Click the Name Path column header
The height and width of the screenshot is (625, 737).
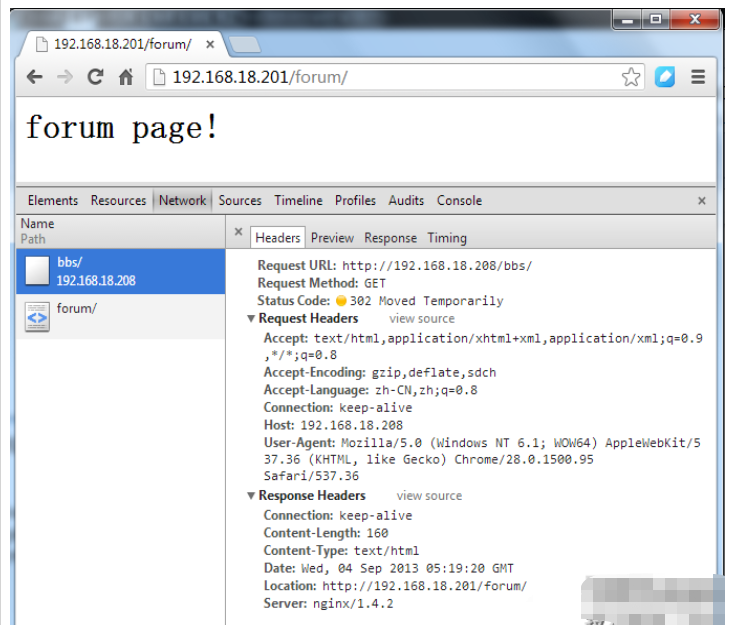[x=121, y=231]
